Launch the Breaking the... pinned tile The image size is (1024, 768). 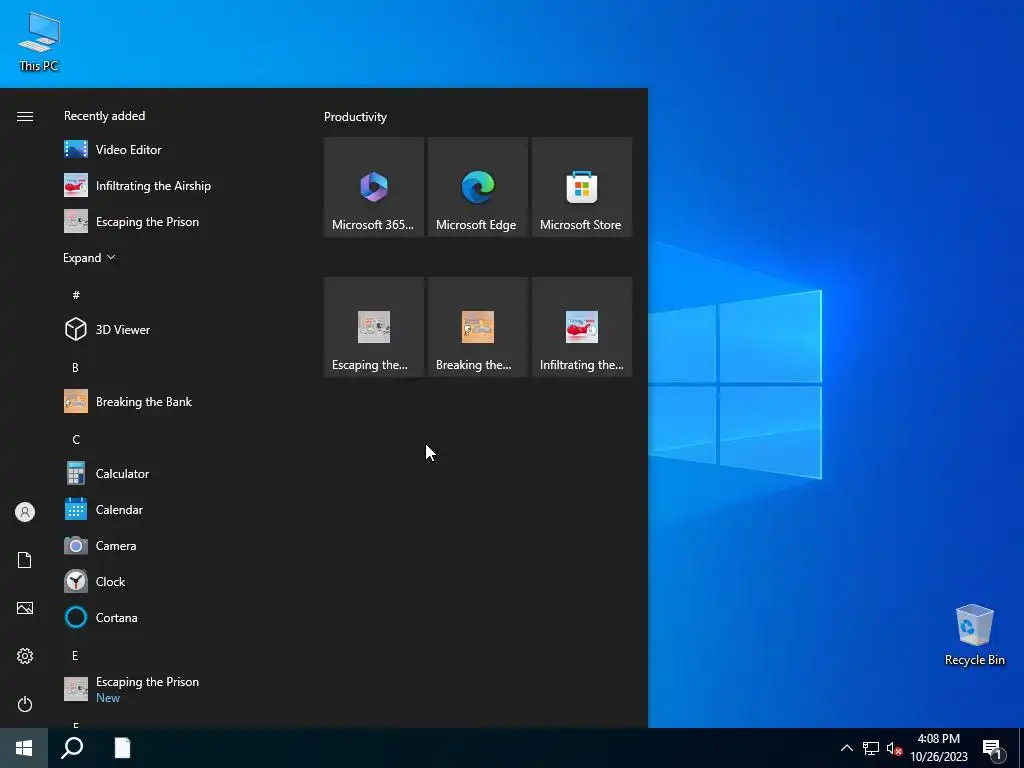[477, 327]
